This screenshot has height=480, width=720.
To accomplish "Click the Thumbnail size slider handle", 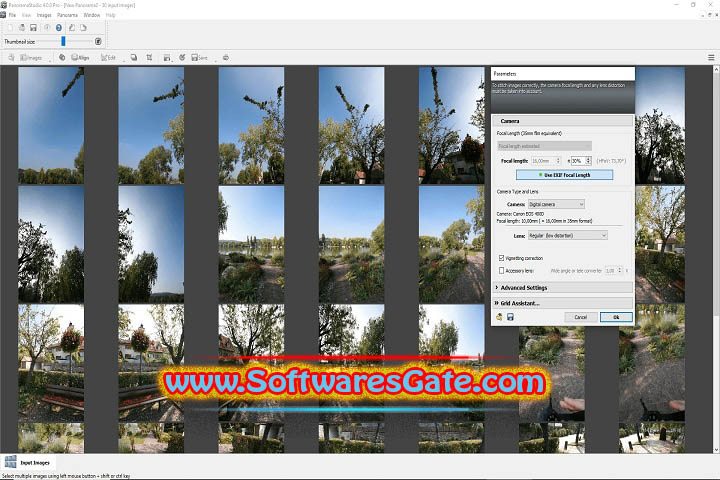I will pos(63,41).
